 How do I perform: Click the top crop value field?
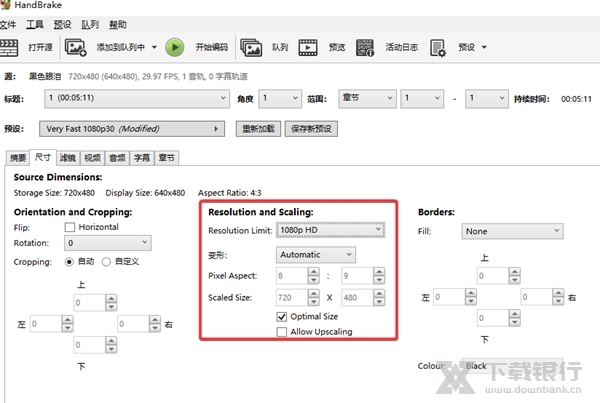click(x=90, y=303)
